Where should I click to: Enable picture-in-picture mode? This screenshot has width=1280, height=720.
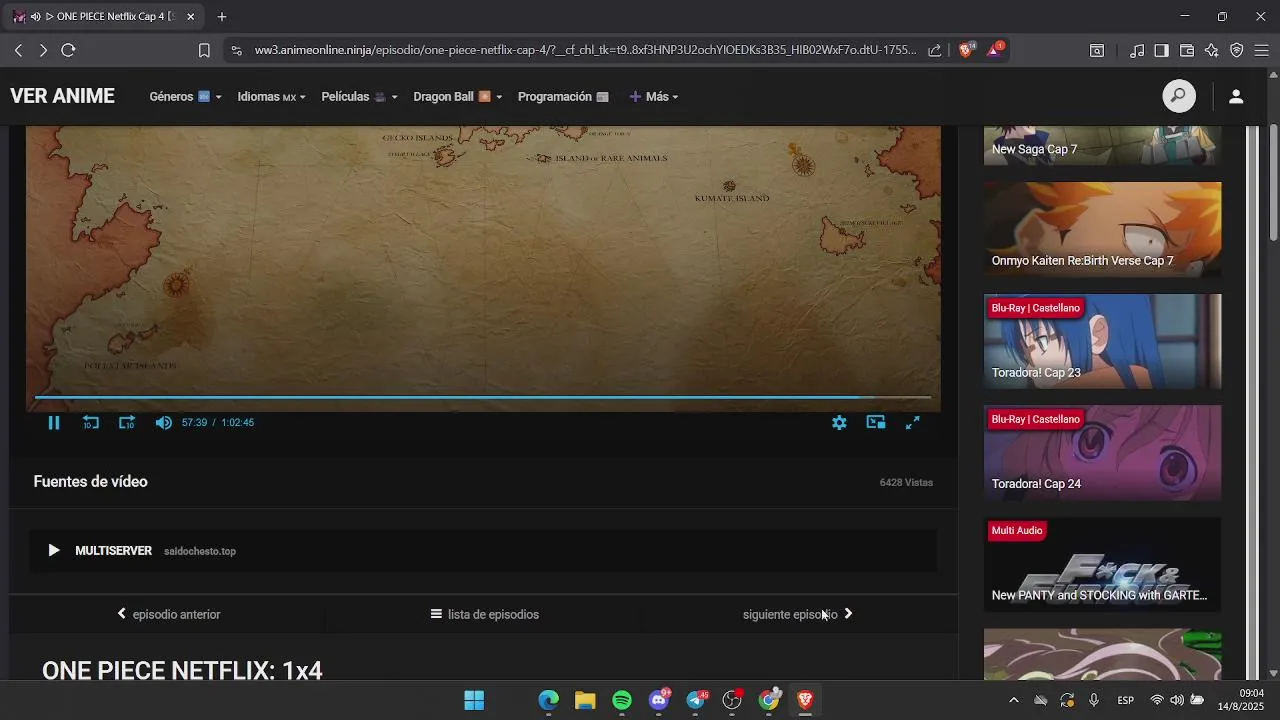876,423
